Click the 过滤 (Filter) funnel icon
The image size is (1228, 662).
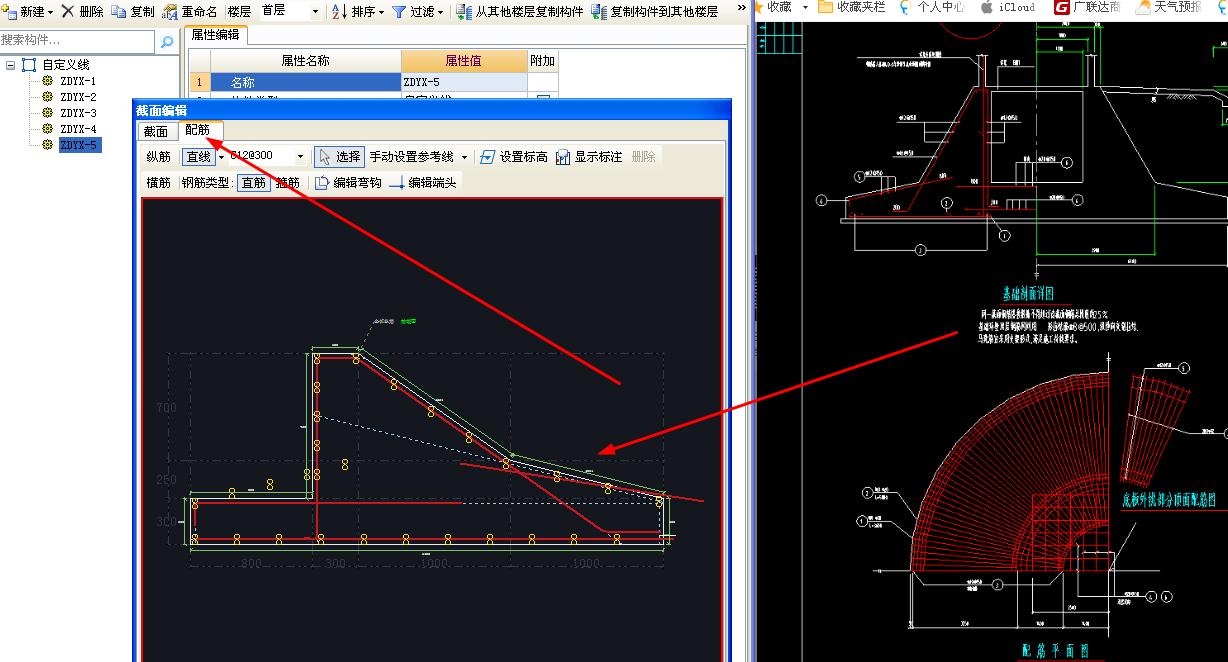pos(400,12)
